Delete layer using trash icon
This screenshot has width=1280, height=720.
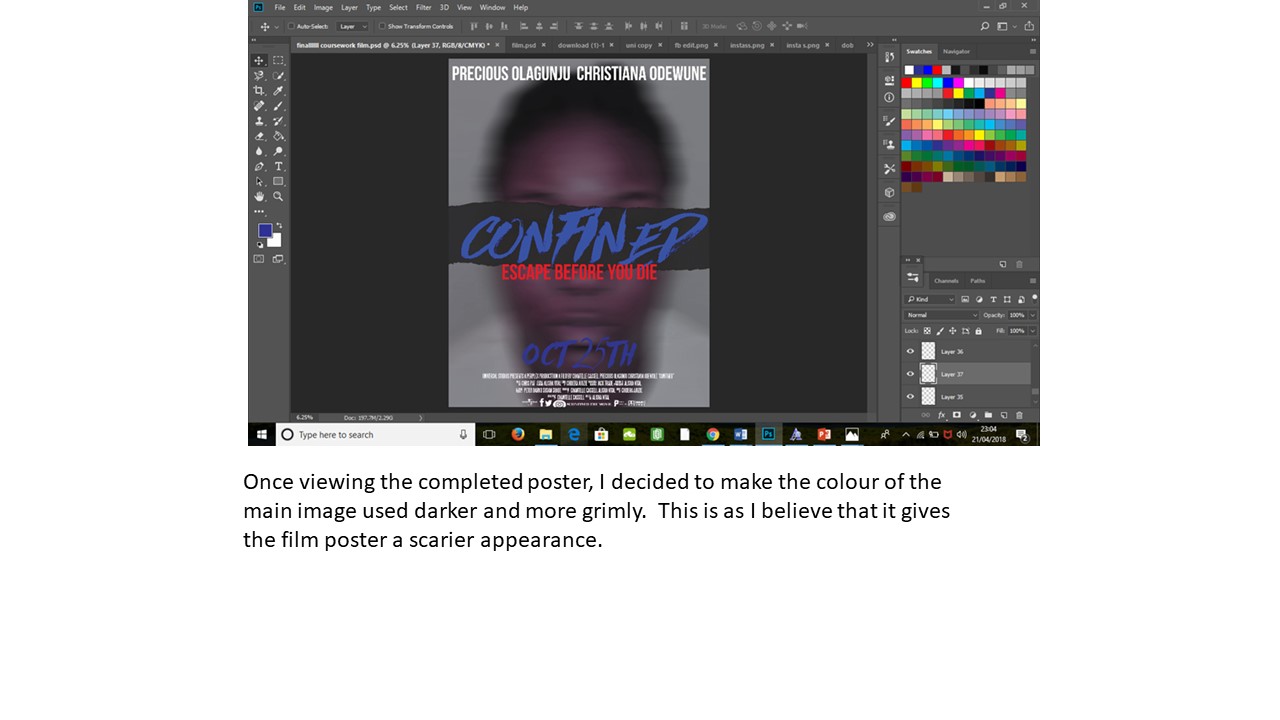pyautogui.click(x=1019, y=415)
